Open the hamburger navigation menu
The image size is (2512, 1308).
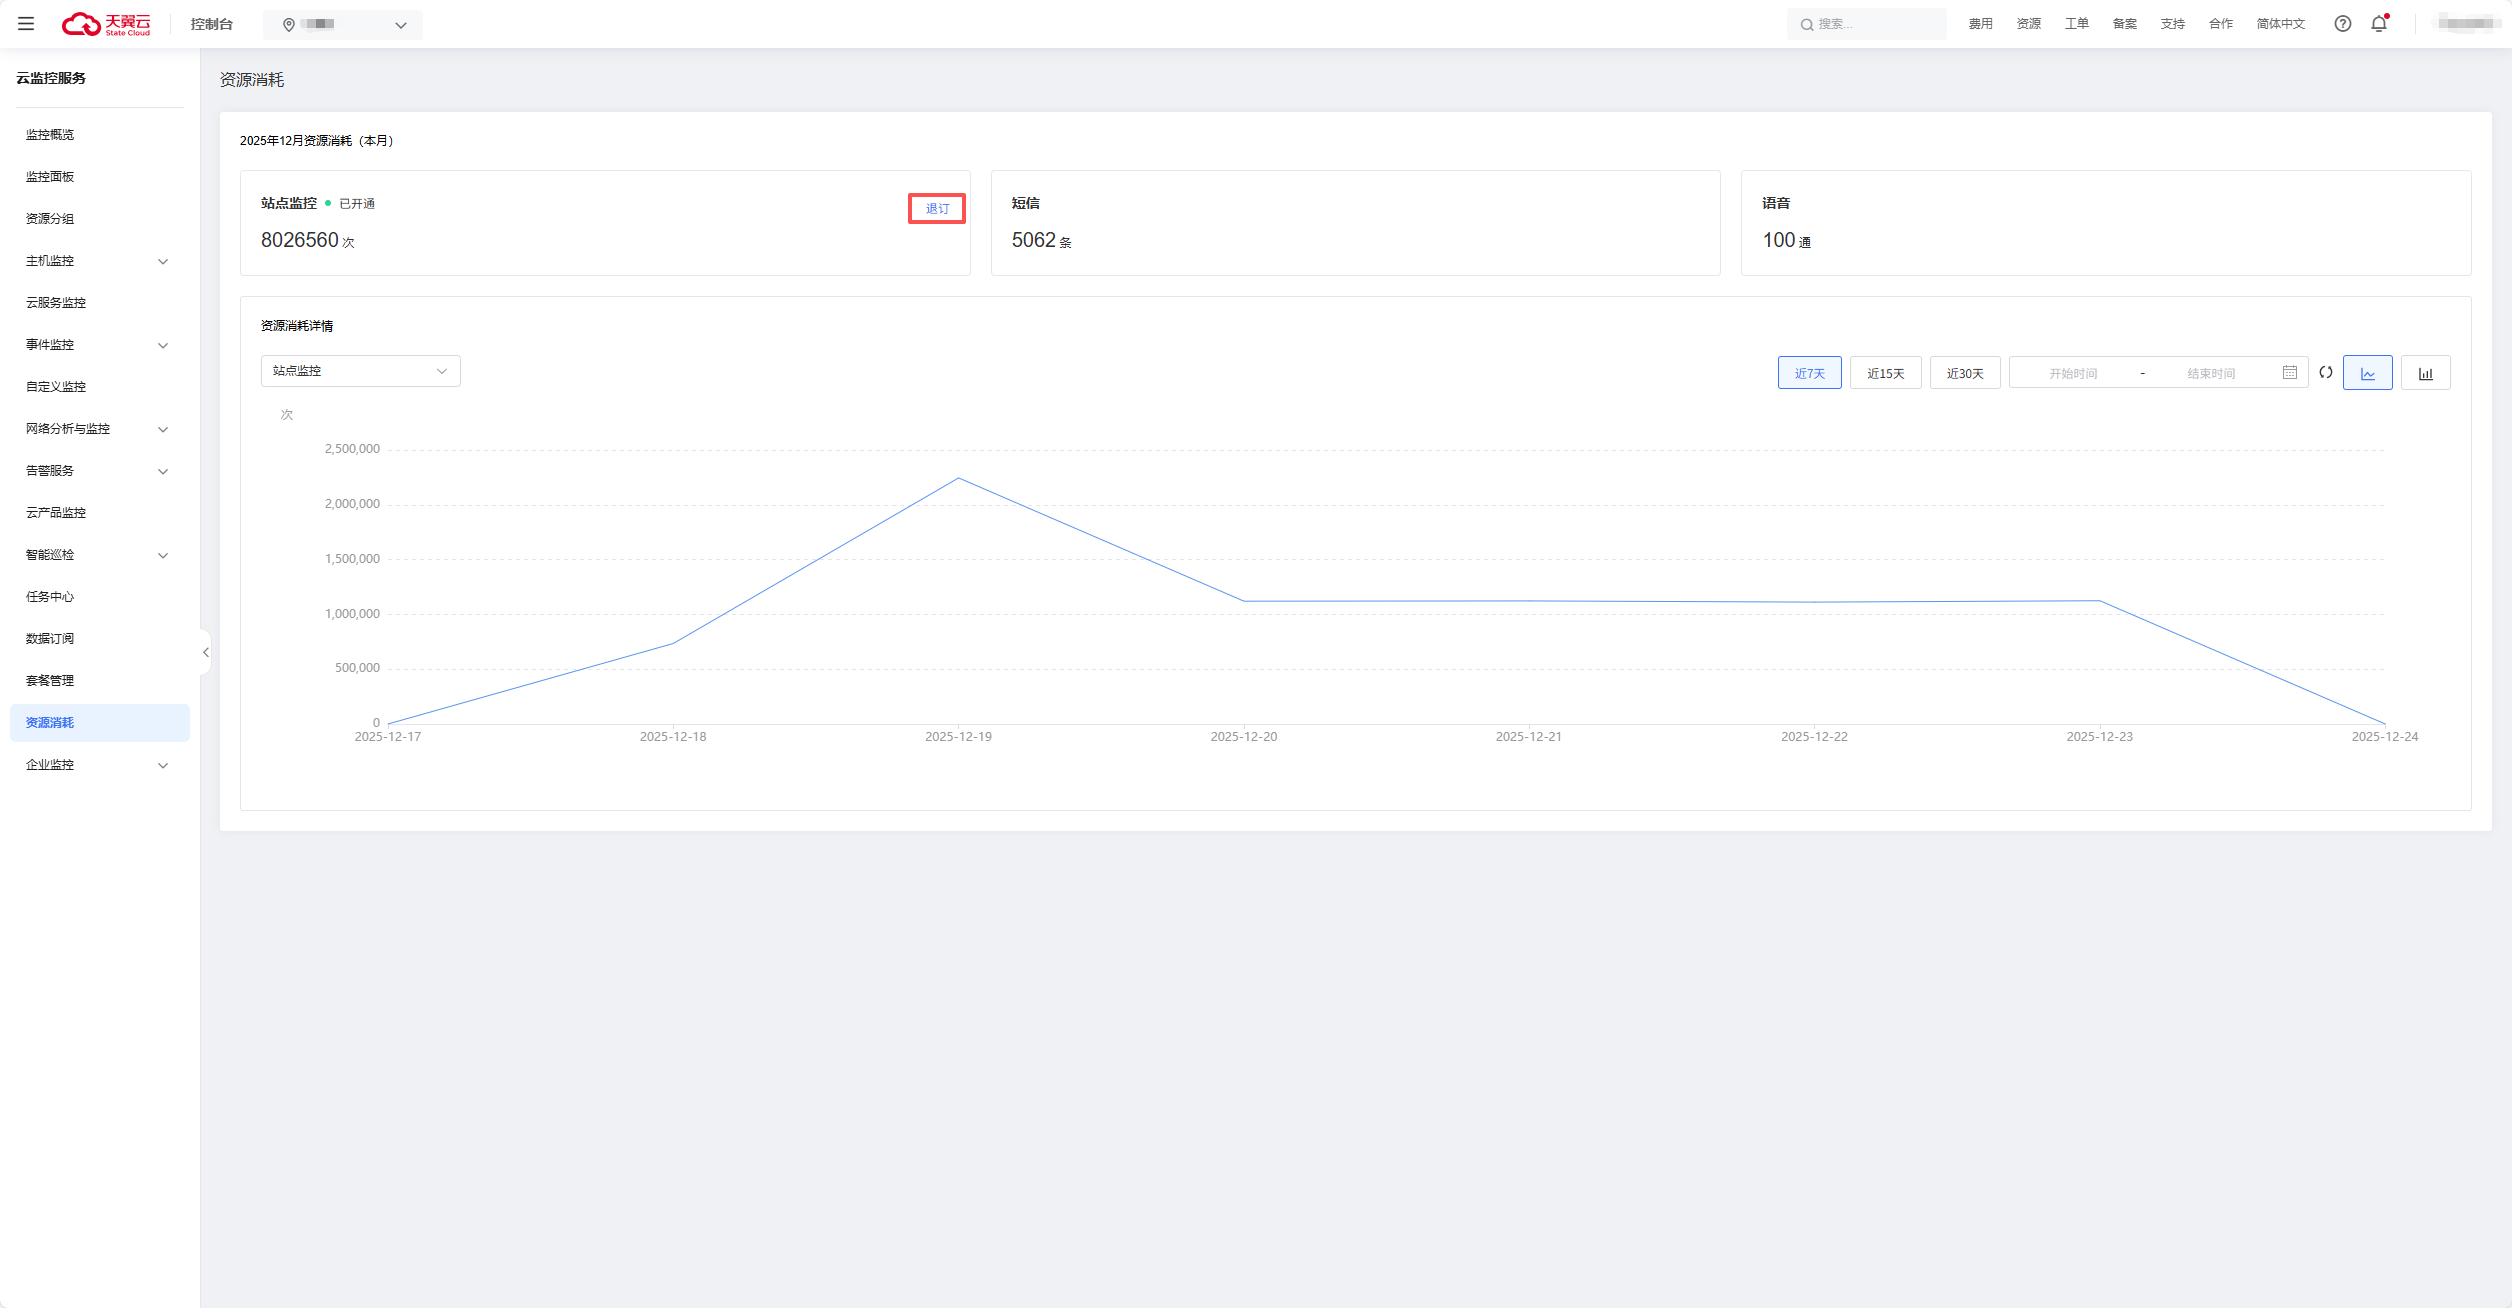click(26, 24)
